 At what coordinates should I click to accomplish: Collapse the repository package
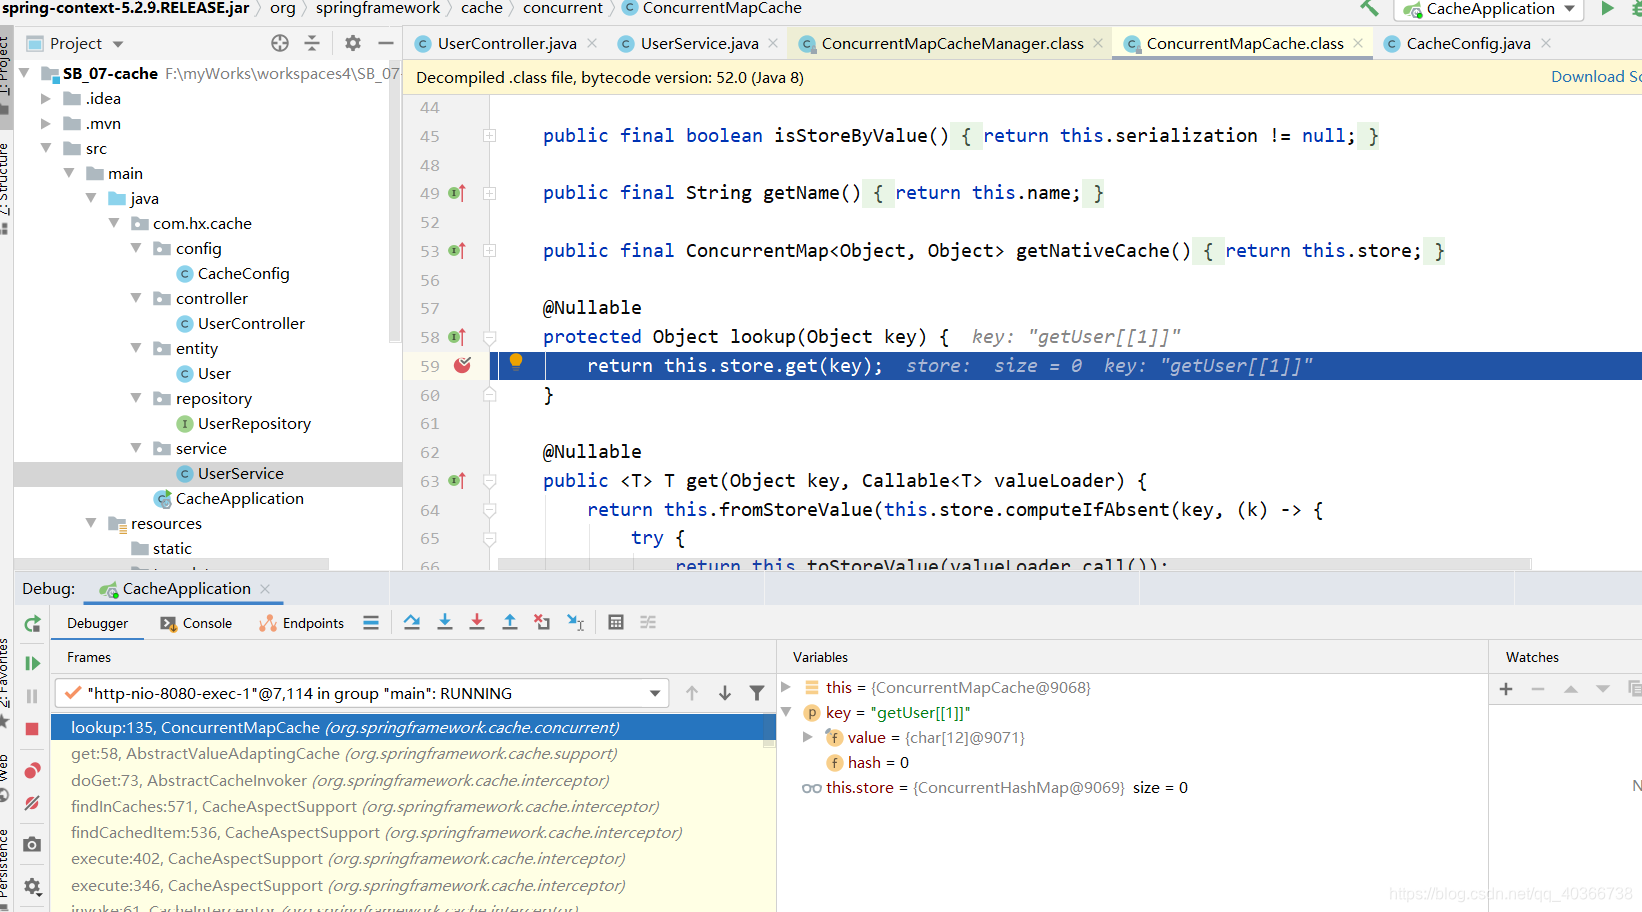click(136, 398)
